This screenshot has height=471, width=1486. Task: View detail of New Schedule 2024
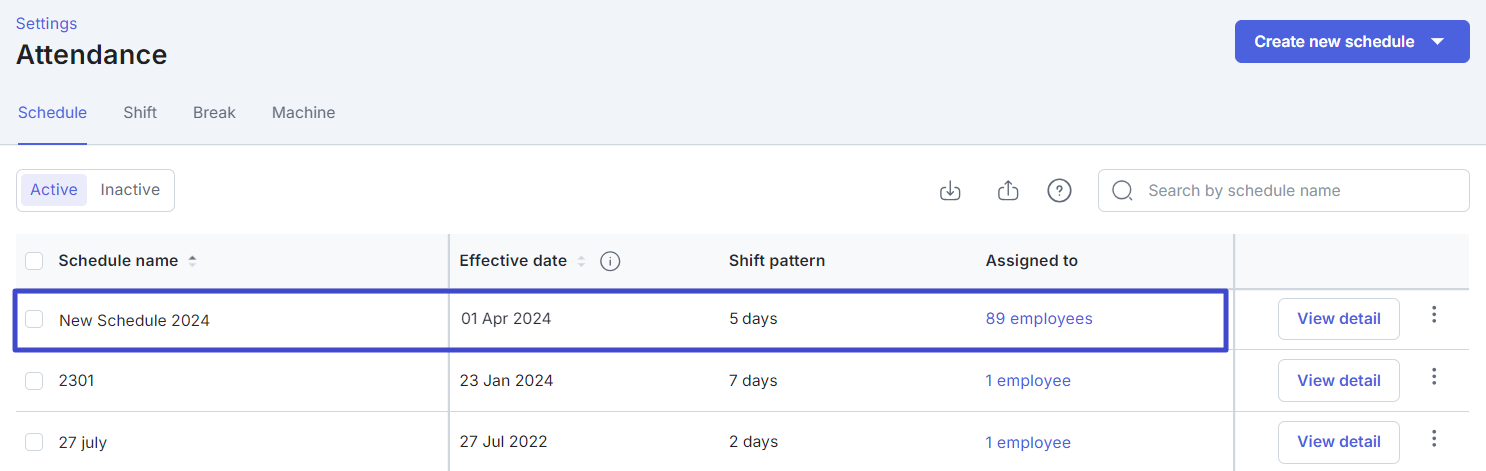(x=1339, y=319)
